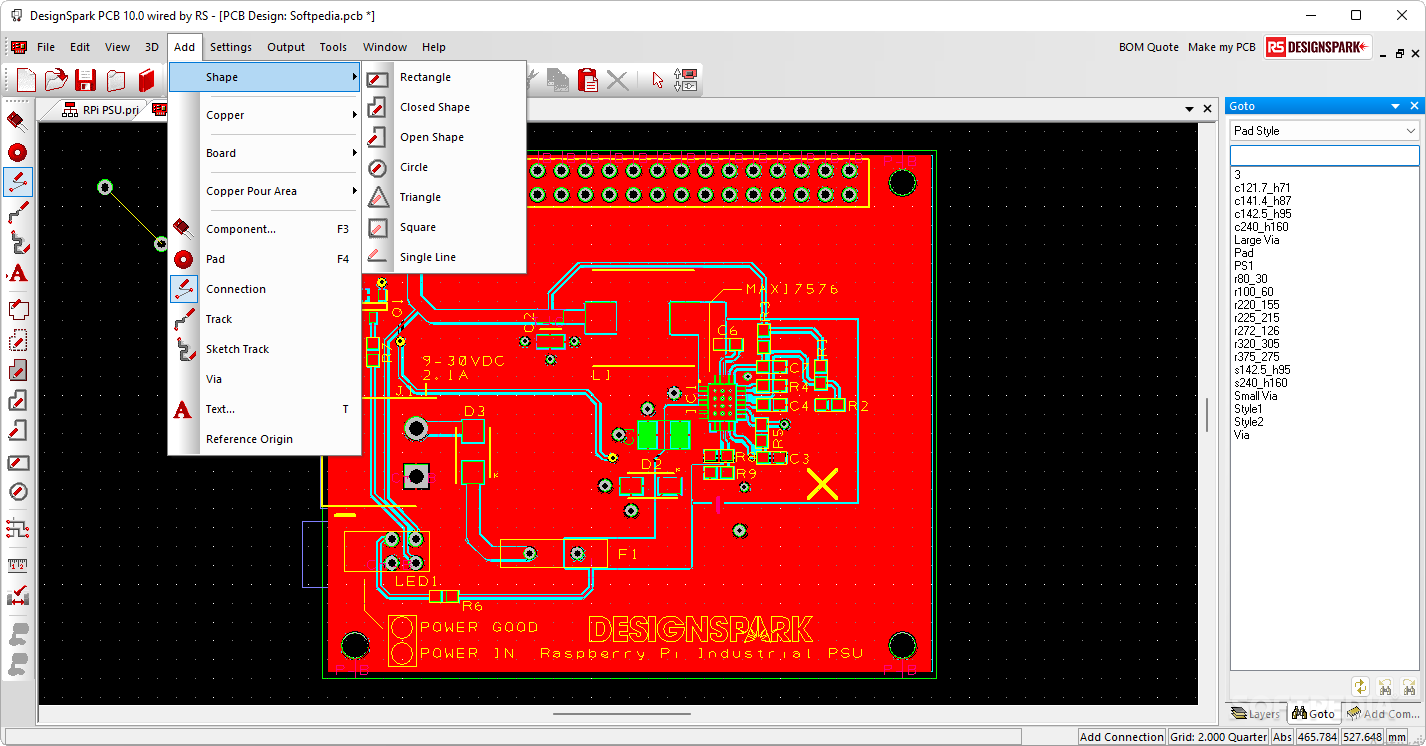Click the New document toolbar icon
This screenshot has width=1426, height=746.
tap(26, 81)
